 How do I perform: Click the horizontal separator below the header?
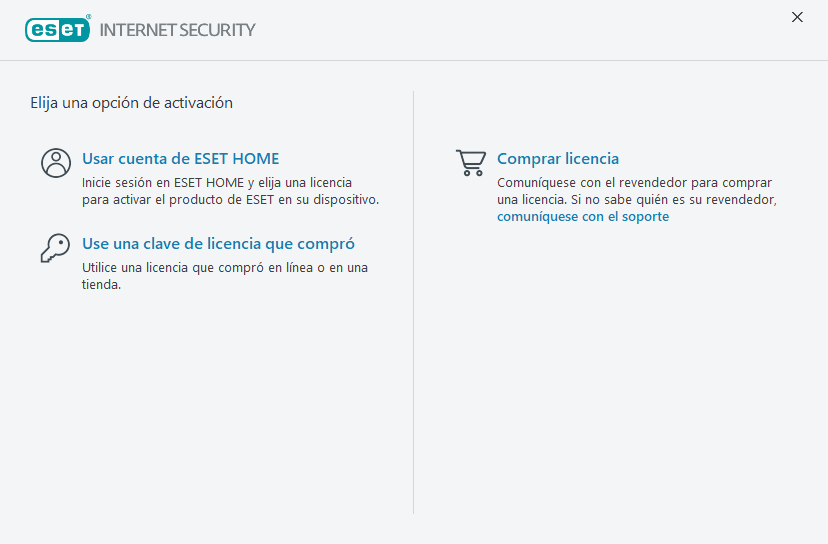[414, 61]
